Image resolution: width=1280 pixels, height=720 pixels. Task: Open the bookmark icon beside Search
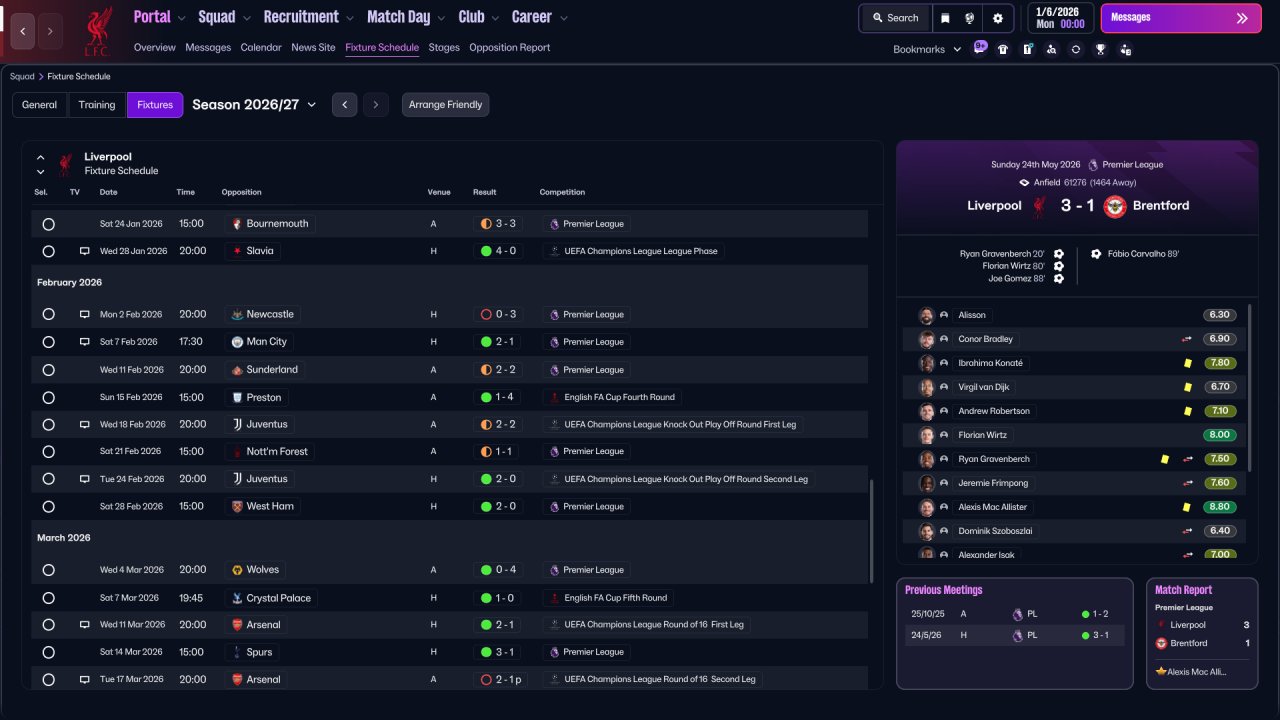pos(945,18)
